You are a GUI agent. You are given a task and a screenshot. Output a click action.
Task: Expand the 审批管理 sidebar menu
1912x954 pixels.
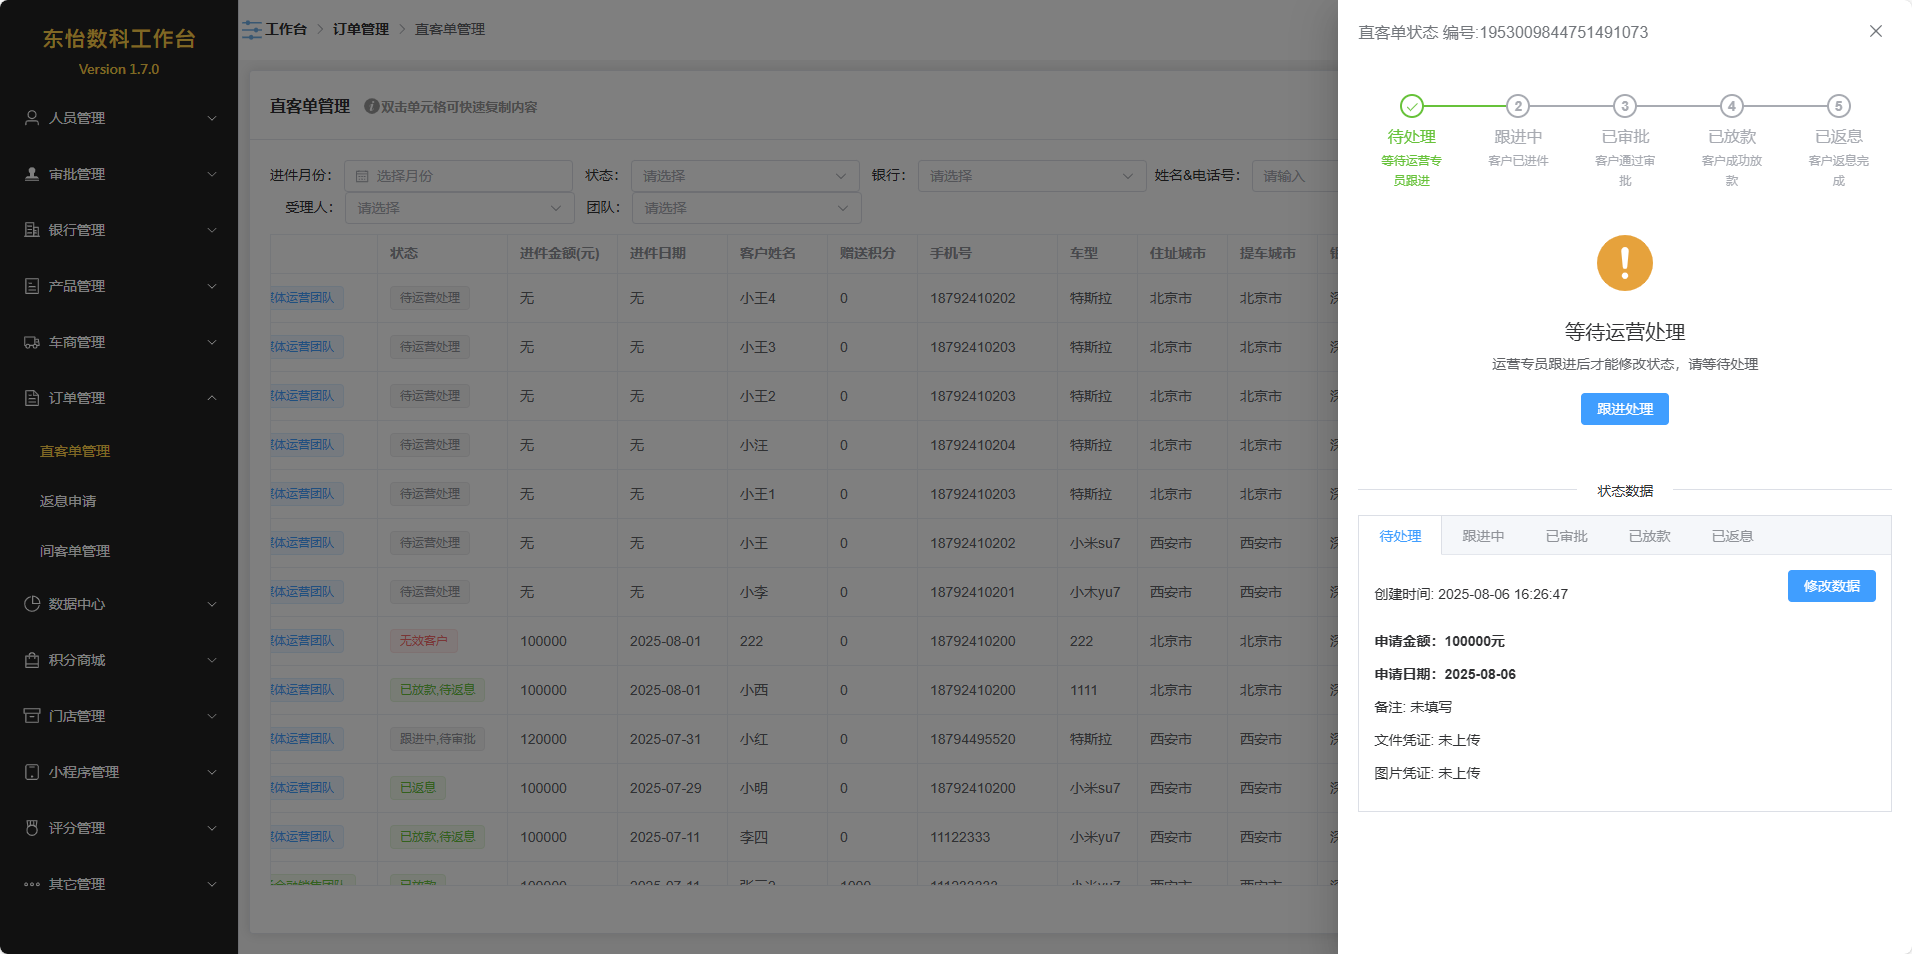pos(120,174)
